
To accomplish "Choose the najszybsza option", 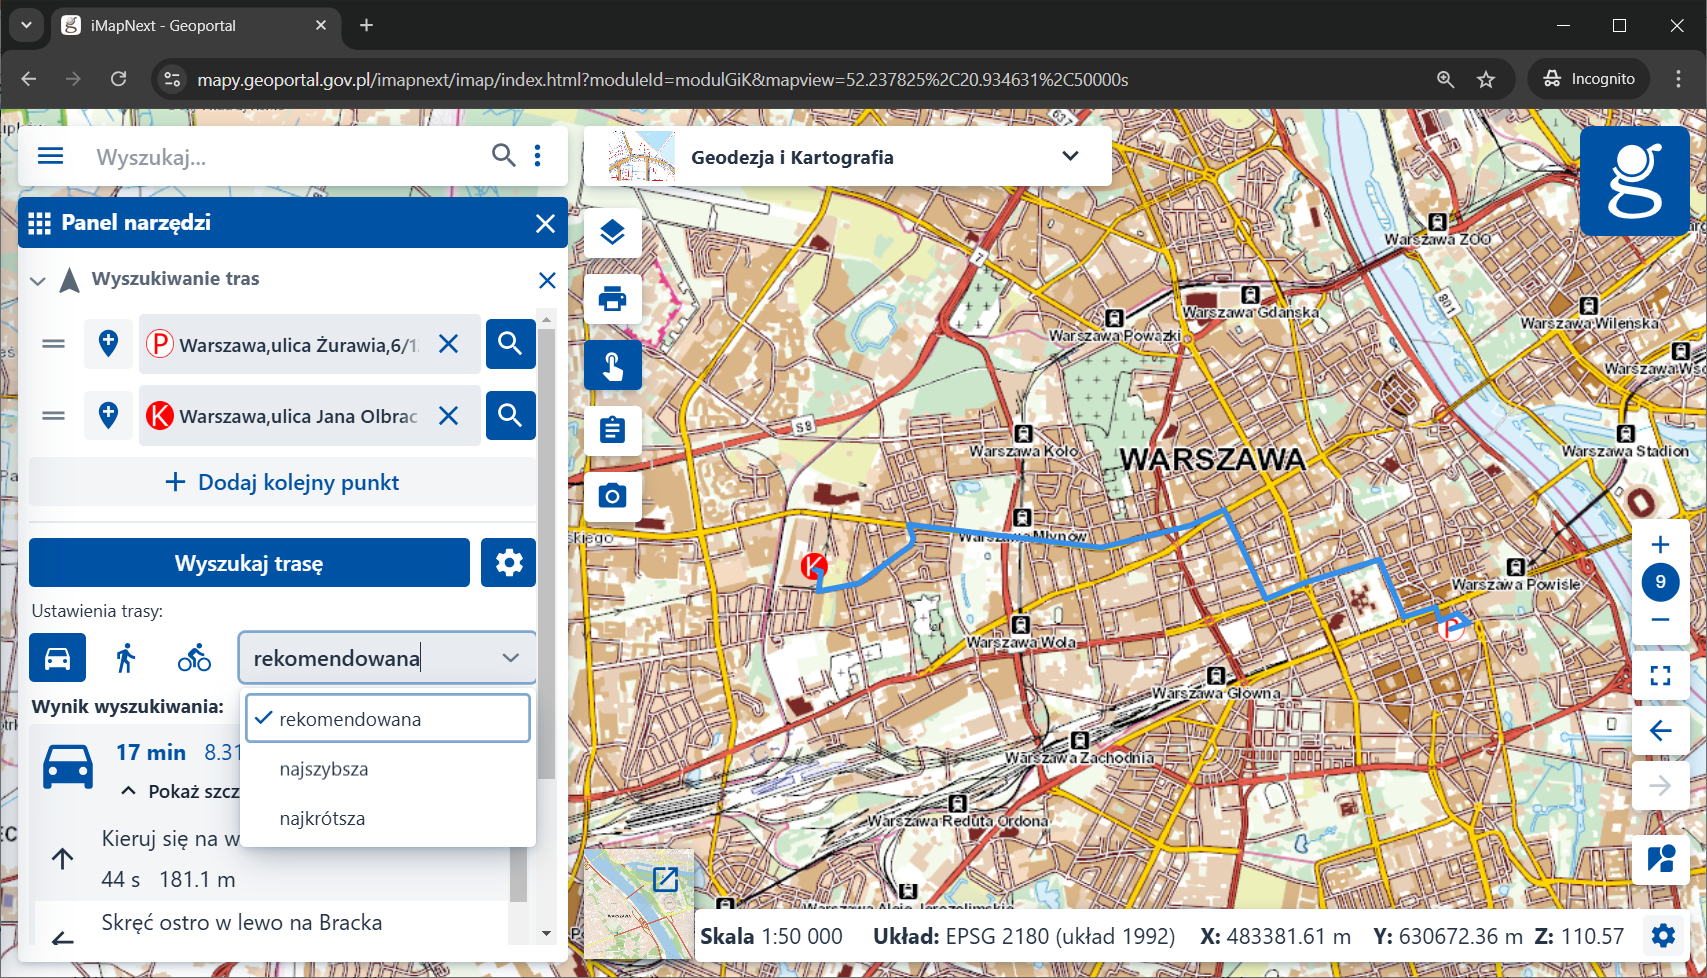I will [x=388, y=769].
